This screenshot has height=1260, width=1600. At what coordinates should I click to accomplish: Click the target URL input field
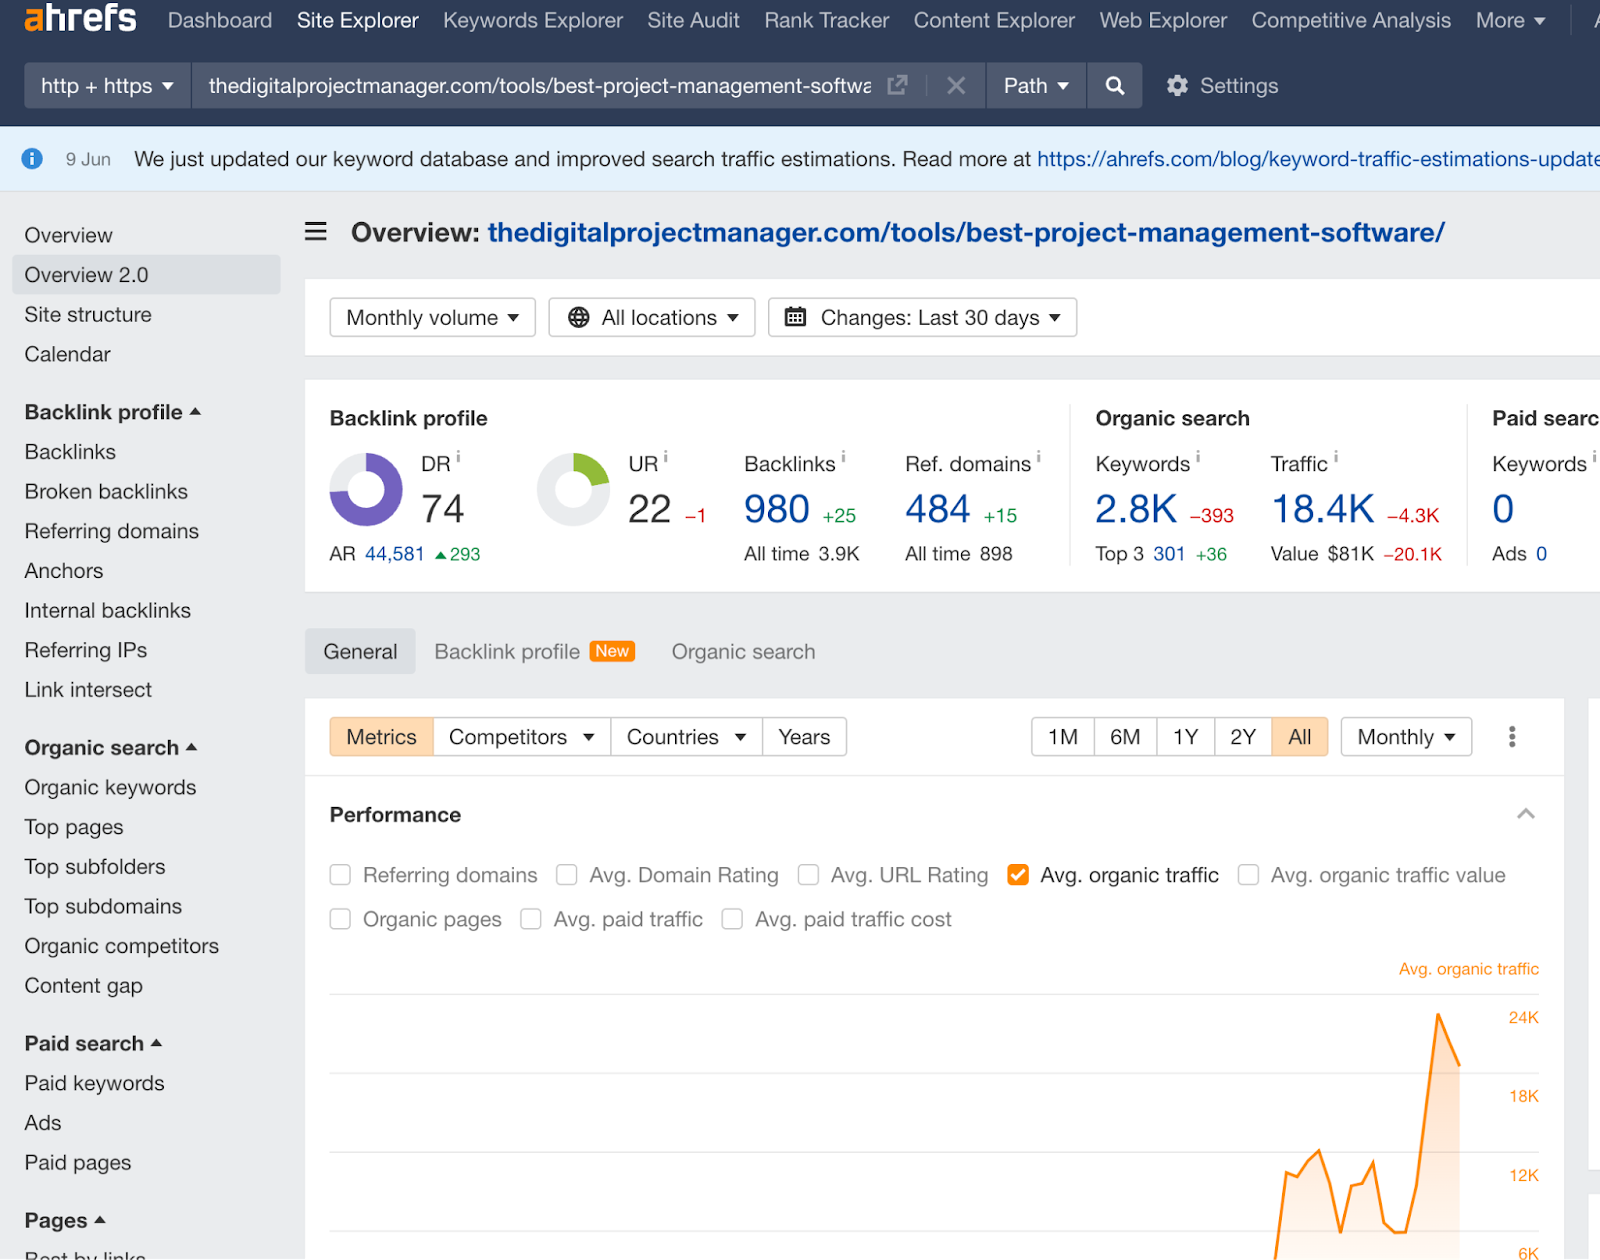click(540, 85)
